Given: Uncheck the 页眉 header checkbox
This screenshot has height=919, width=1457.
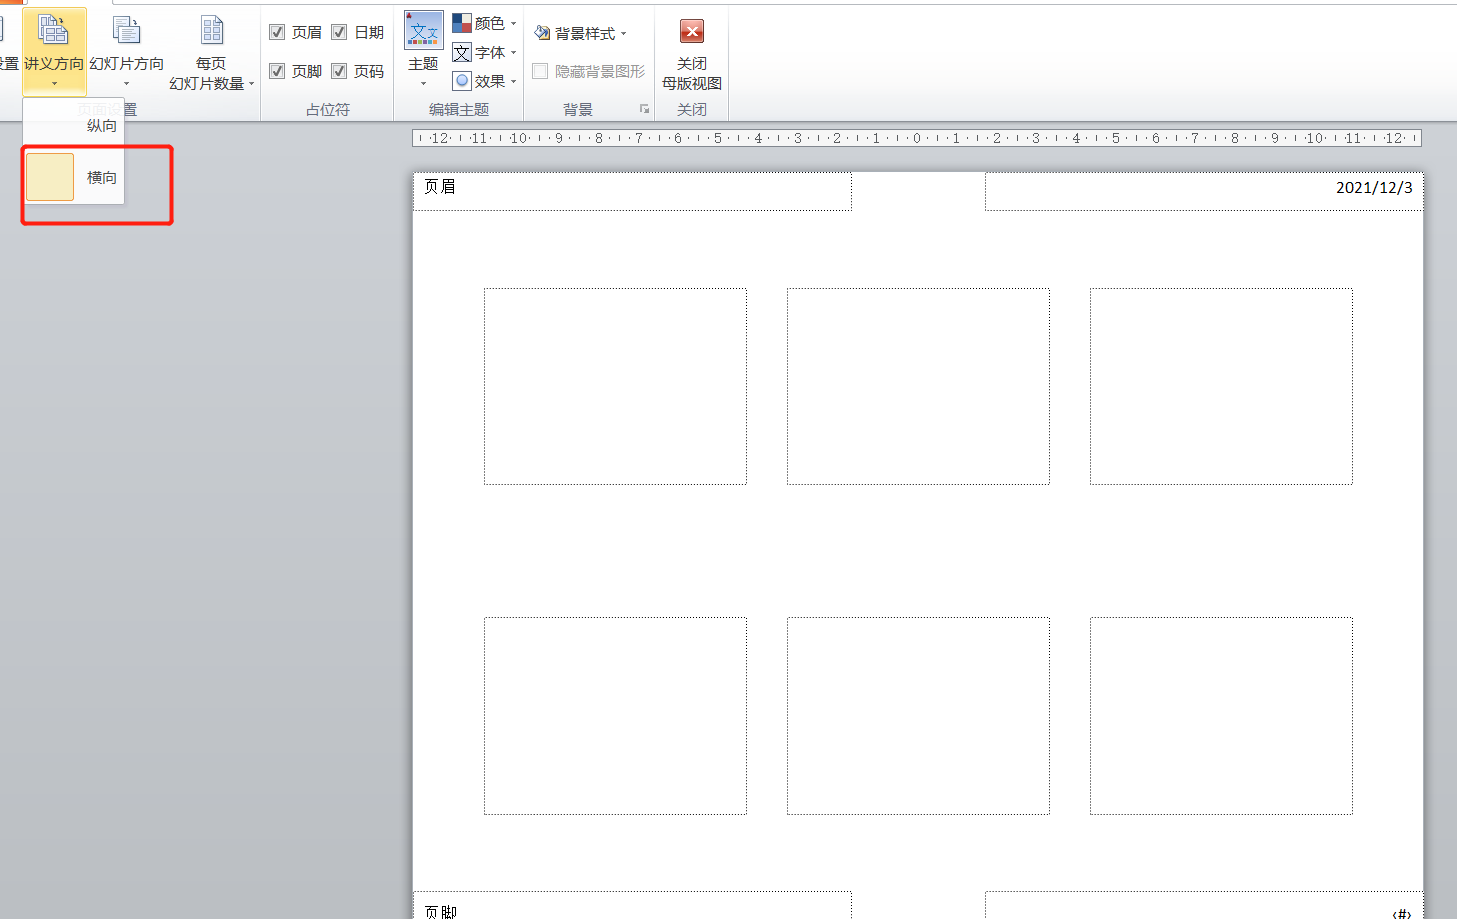Looking at the screenshot, I should pyautogui.click(x=278, y=32).
